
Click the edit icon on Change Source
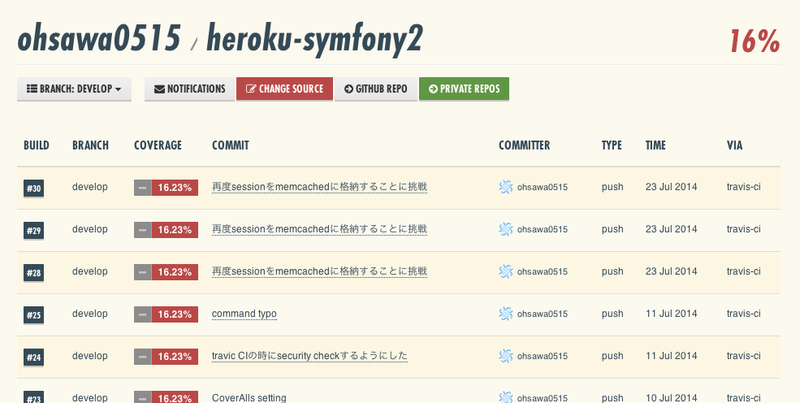click(251, 89)
